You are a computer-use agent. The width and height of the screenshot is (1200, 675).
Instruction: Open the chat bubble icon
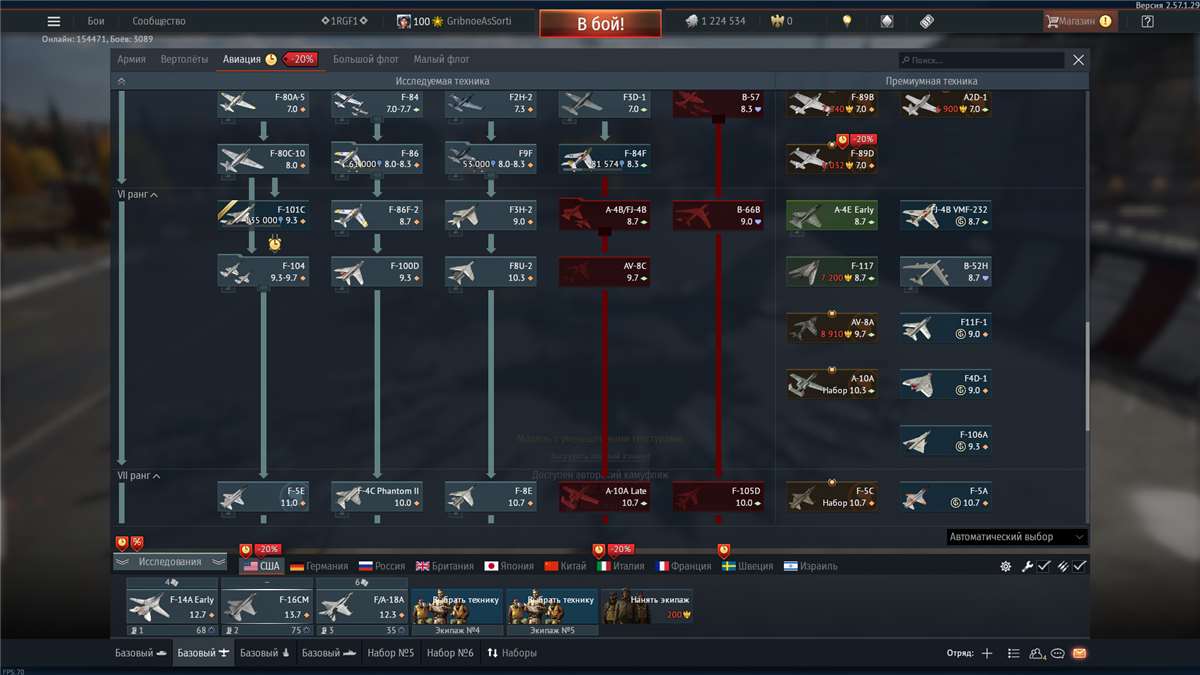tap(1058, 653)
